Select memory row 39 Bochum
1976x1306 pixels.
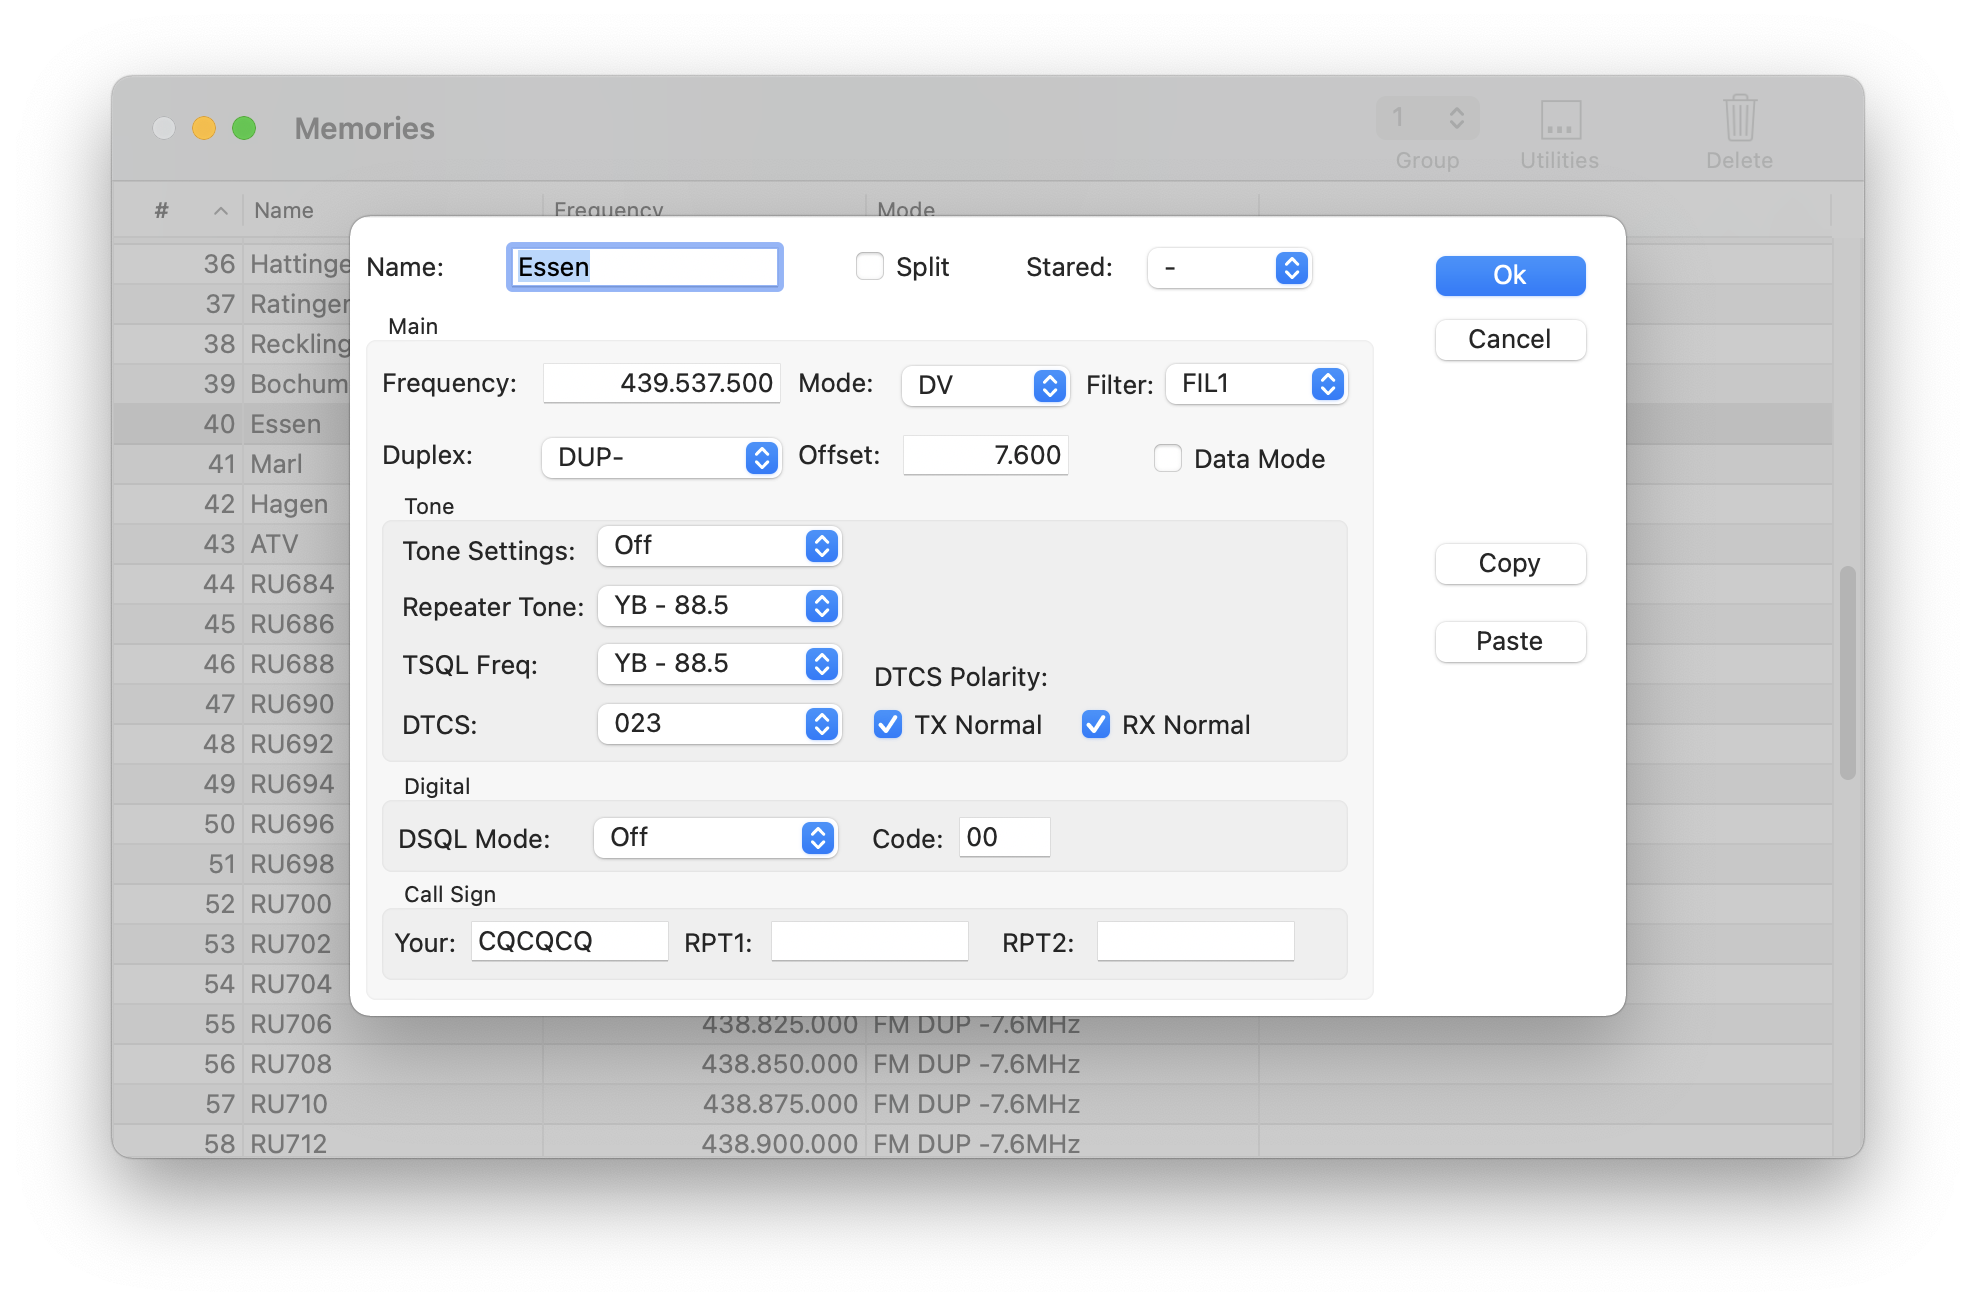(x=232, y=384)
